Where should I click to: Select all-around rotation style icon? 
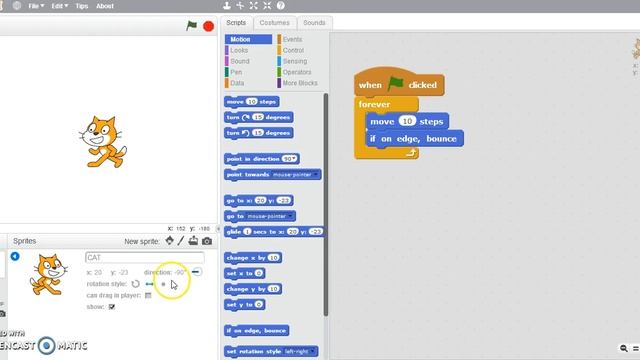(x=136, y=284)
